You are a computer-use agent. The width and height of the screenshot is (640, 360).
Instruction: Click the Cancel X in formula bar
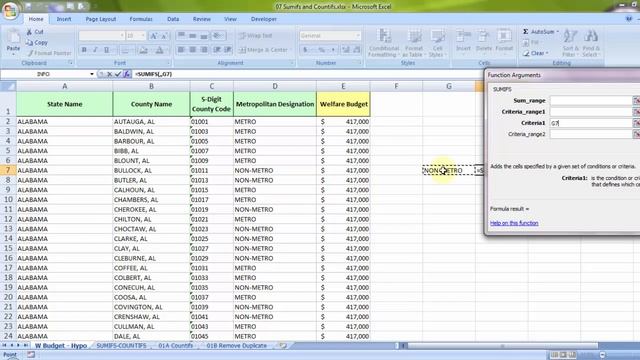pyautogui.click(x=109, y=74)
